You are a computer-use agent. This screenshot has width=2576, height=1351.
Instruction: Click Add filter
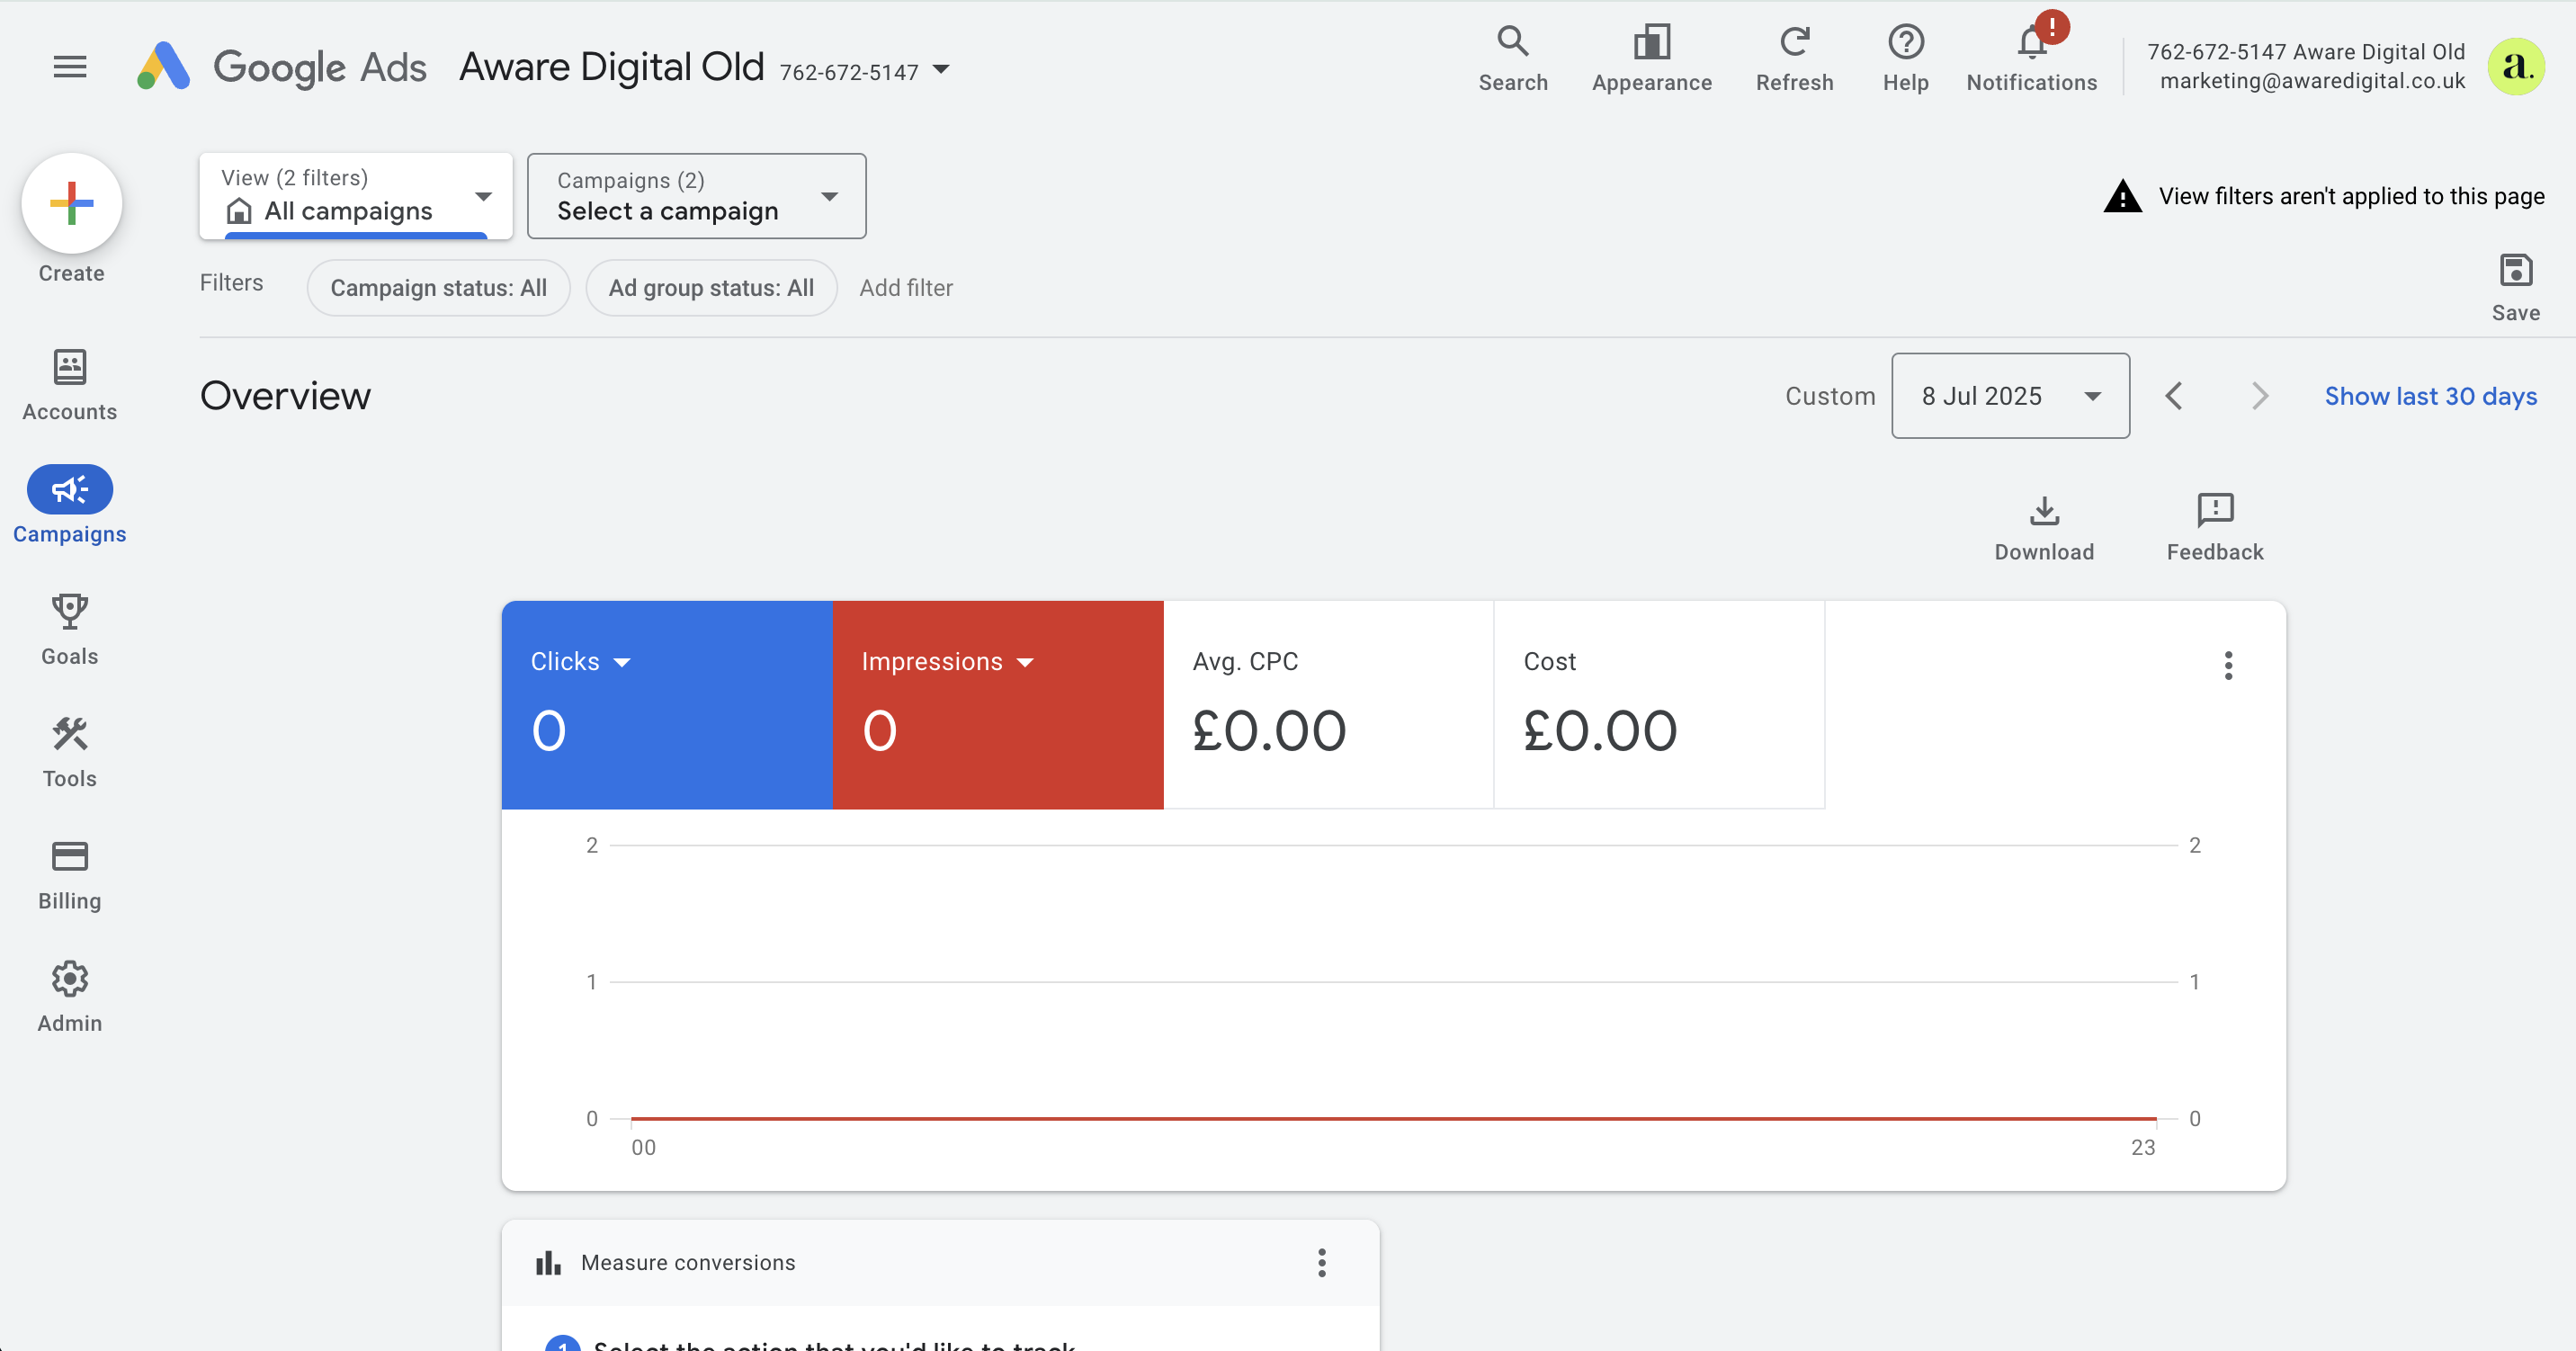[x=906, y=288]
